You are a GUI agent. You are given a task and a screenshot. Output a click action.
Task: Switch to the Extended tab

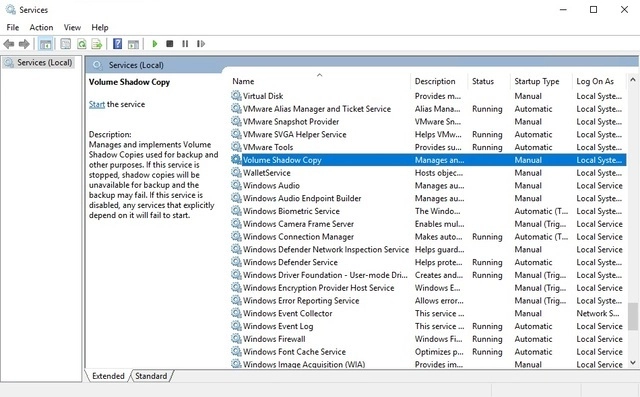pos(108,376)
